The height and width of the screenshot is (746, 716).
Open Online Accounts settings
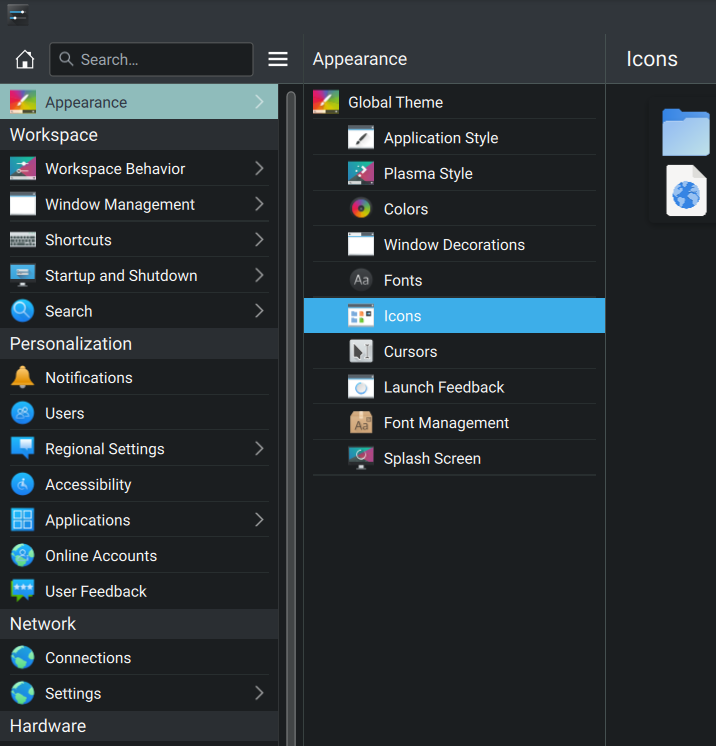[x=139, y=555]
